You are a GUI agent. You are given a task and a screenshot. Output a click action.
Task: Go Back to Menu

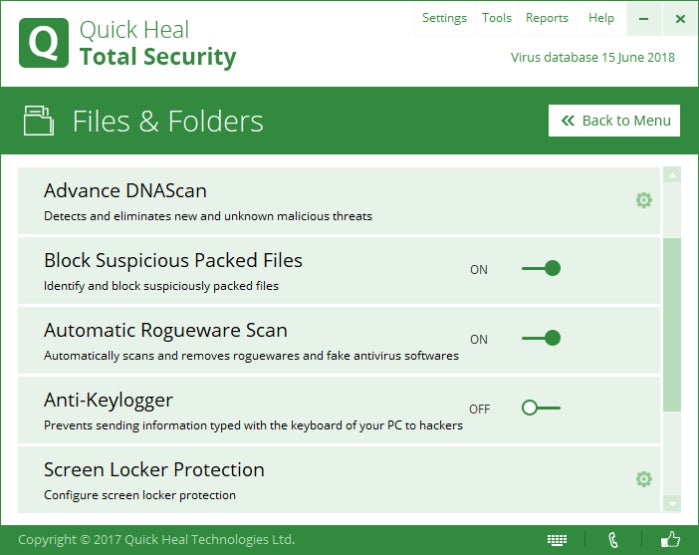tap(614, 120)
